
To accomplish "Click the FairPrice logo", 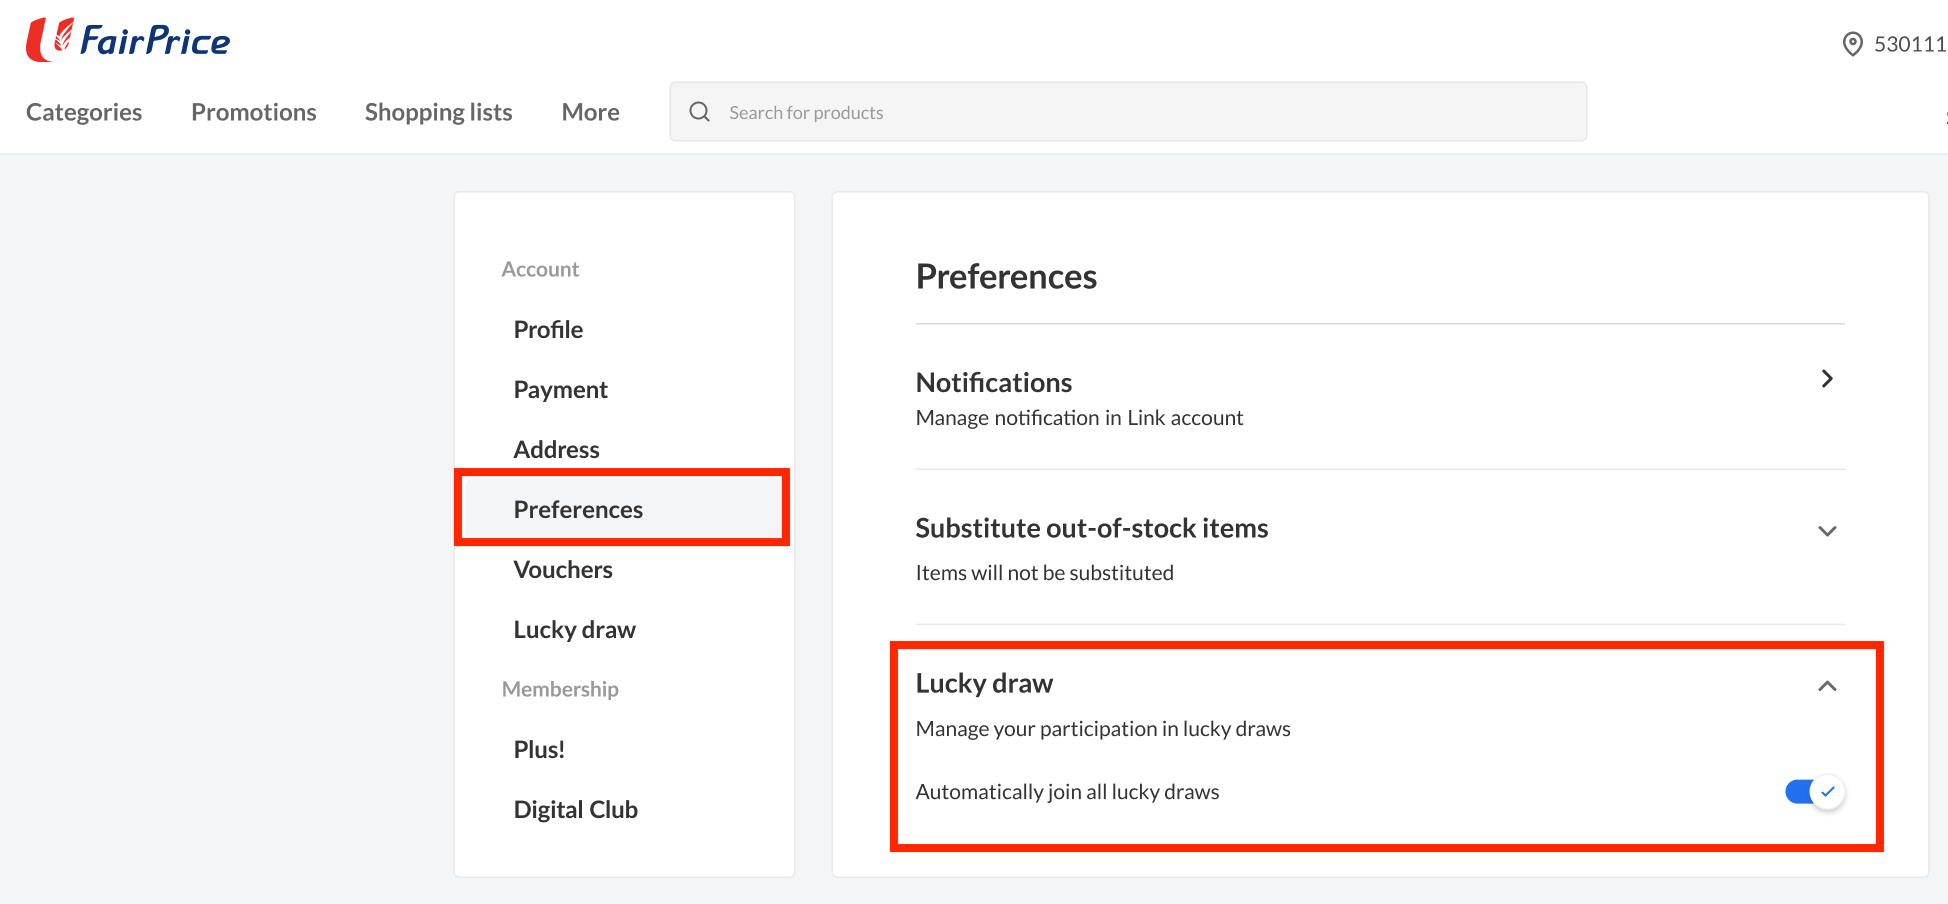I will pos(128,40).
